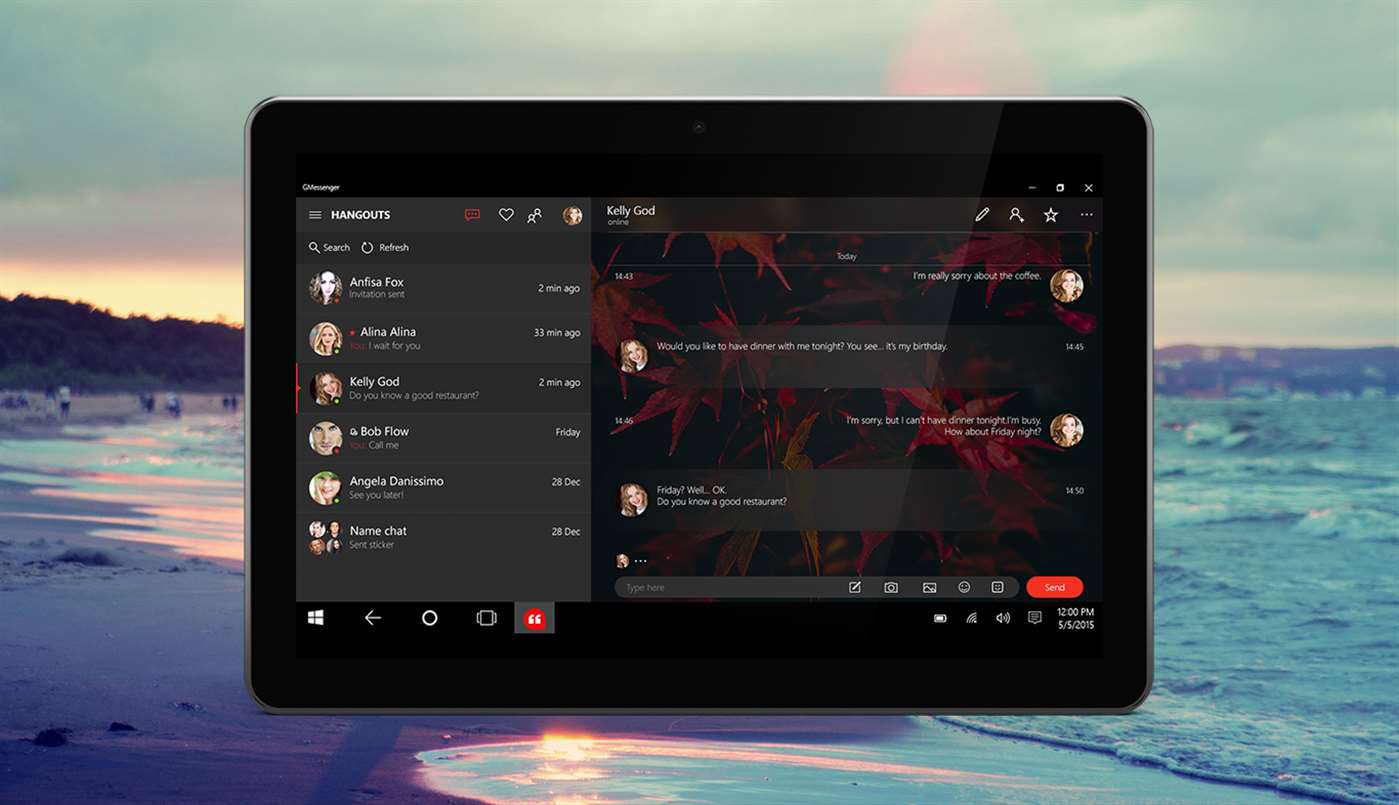The image size is (1399, 805).
Task: Click the Windows Start button
Action: tap(315, 618)
